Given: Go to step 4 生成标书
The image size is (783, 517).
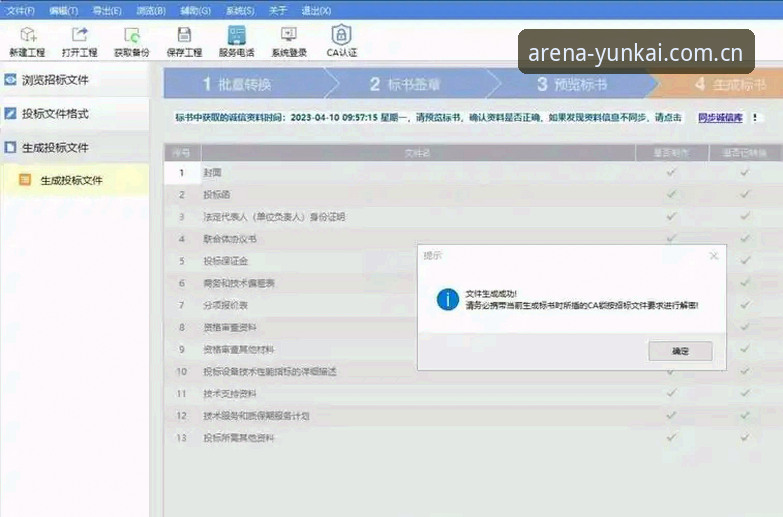Looking at the screenshot, I should [x=719, y=84].
